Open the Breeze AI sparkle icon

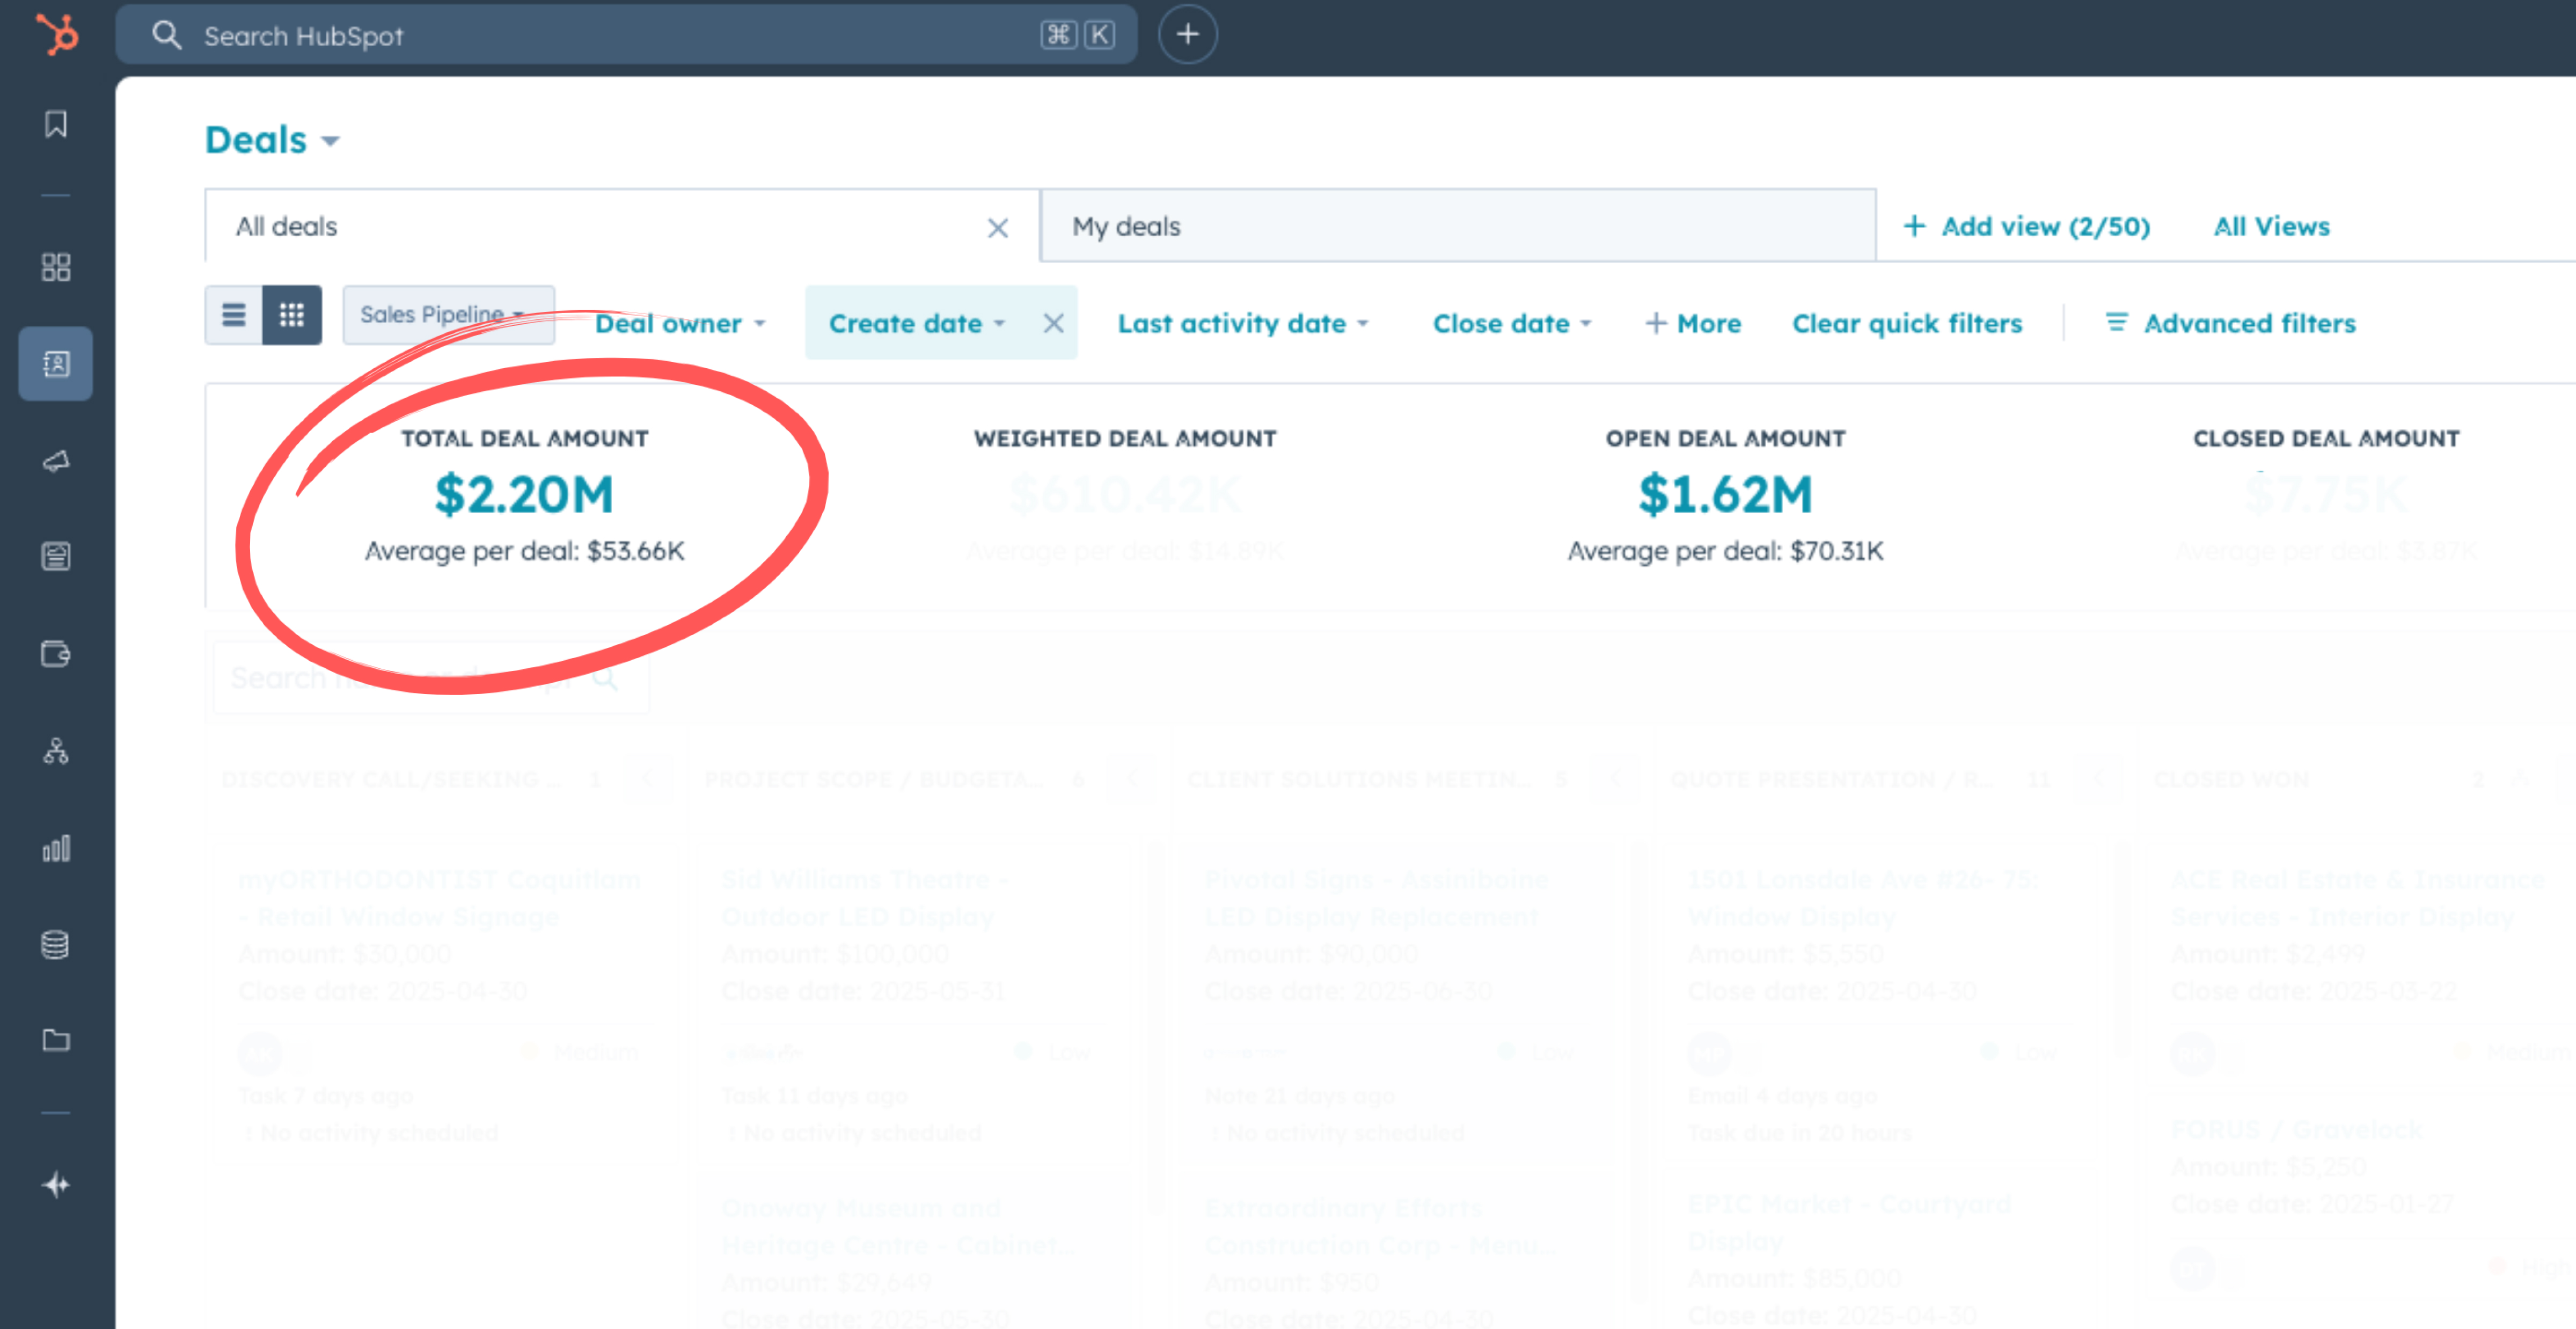pos(56,1185)
